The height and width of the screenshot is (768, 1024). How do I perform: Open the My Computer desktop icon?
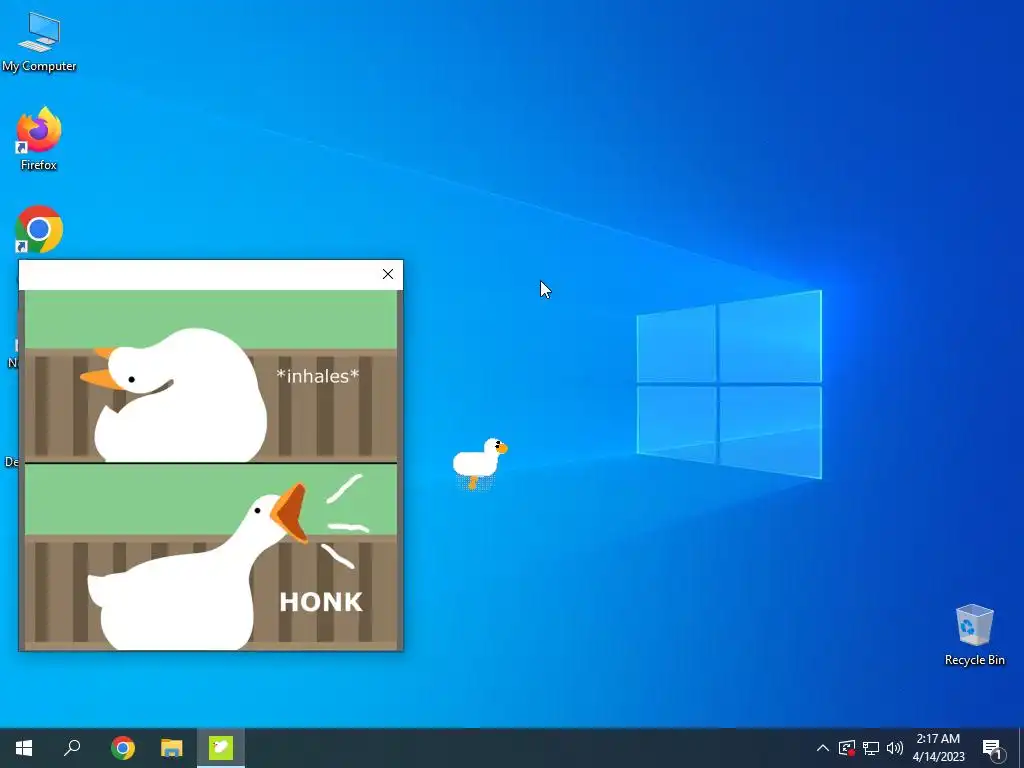[39, 42]
